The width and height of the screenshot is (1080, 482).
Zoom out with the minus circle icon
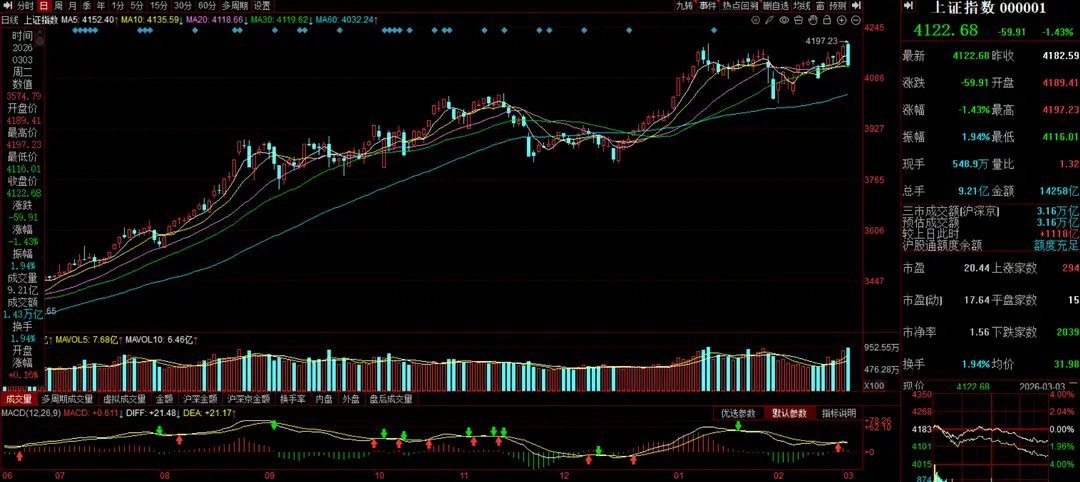point(856,20)
